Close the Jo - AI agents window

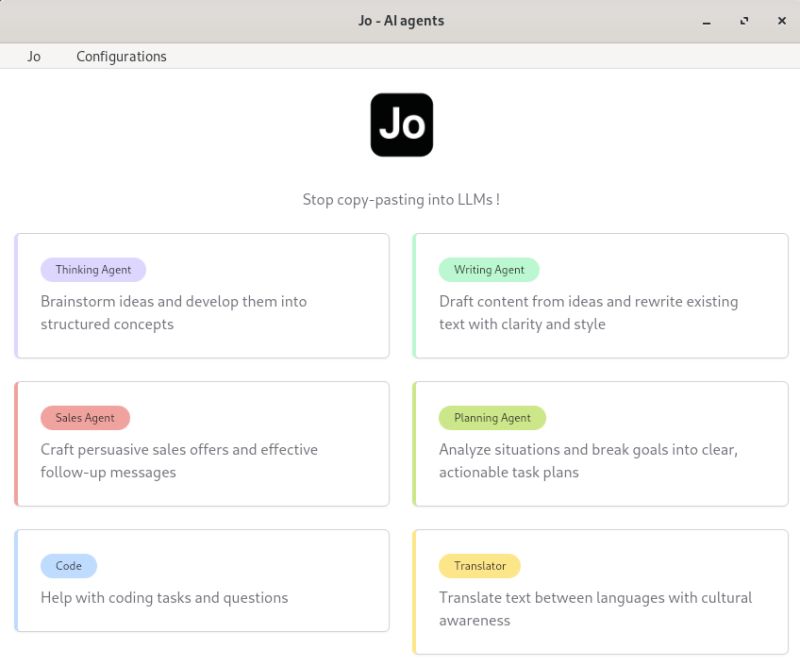(x=782, y=21)
